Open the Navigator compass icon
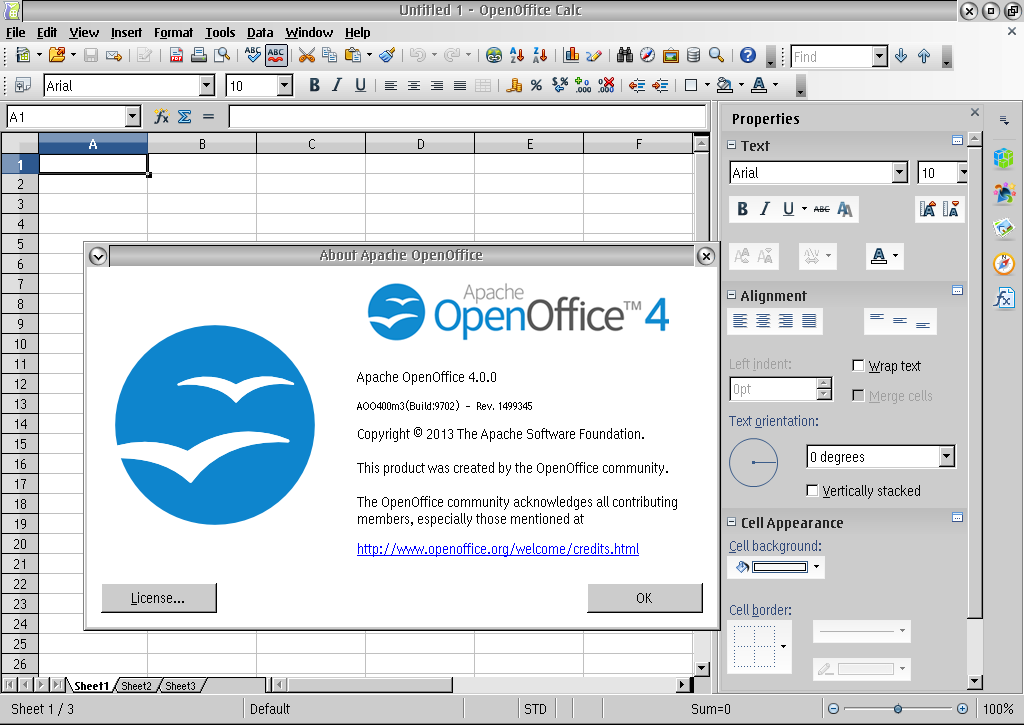The height and width of the screenshot is (726, 1024). pyautogui.click(x=647, y=57)
